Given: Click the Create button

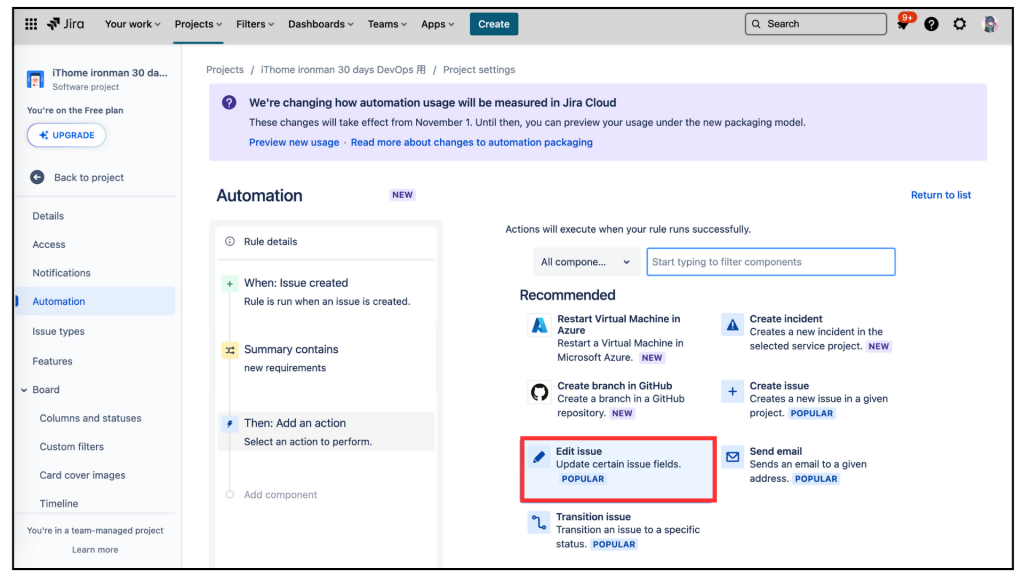Looking at the screenshot, I should coord(494,24).
